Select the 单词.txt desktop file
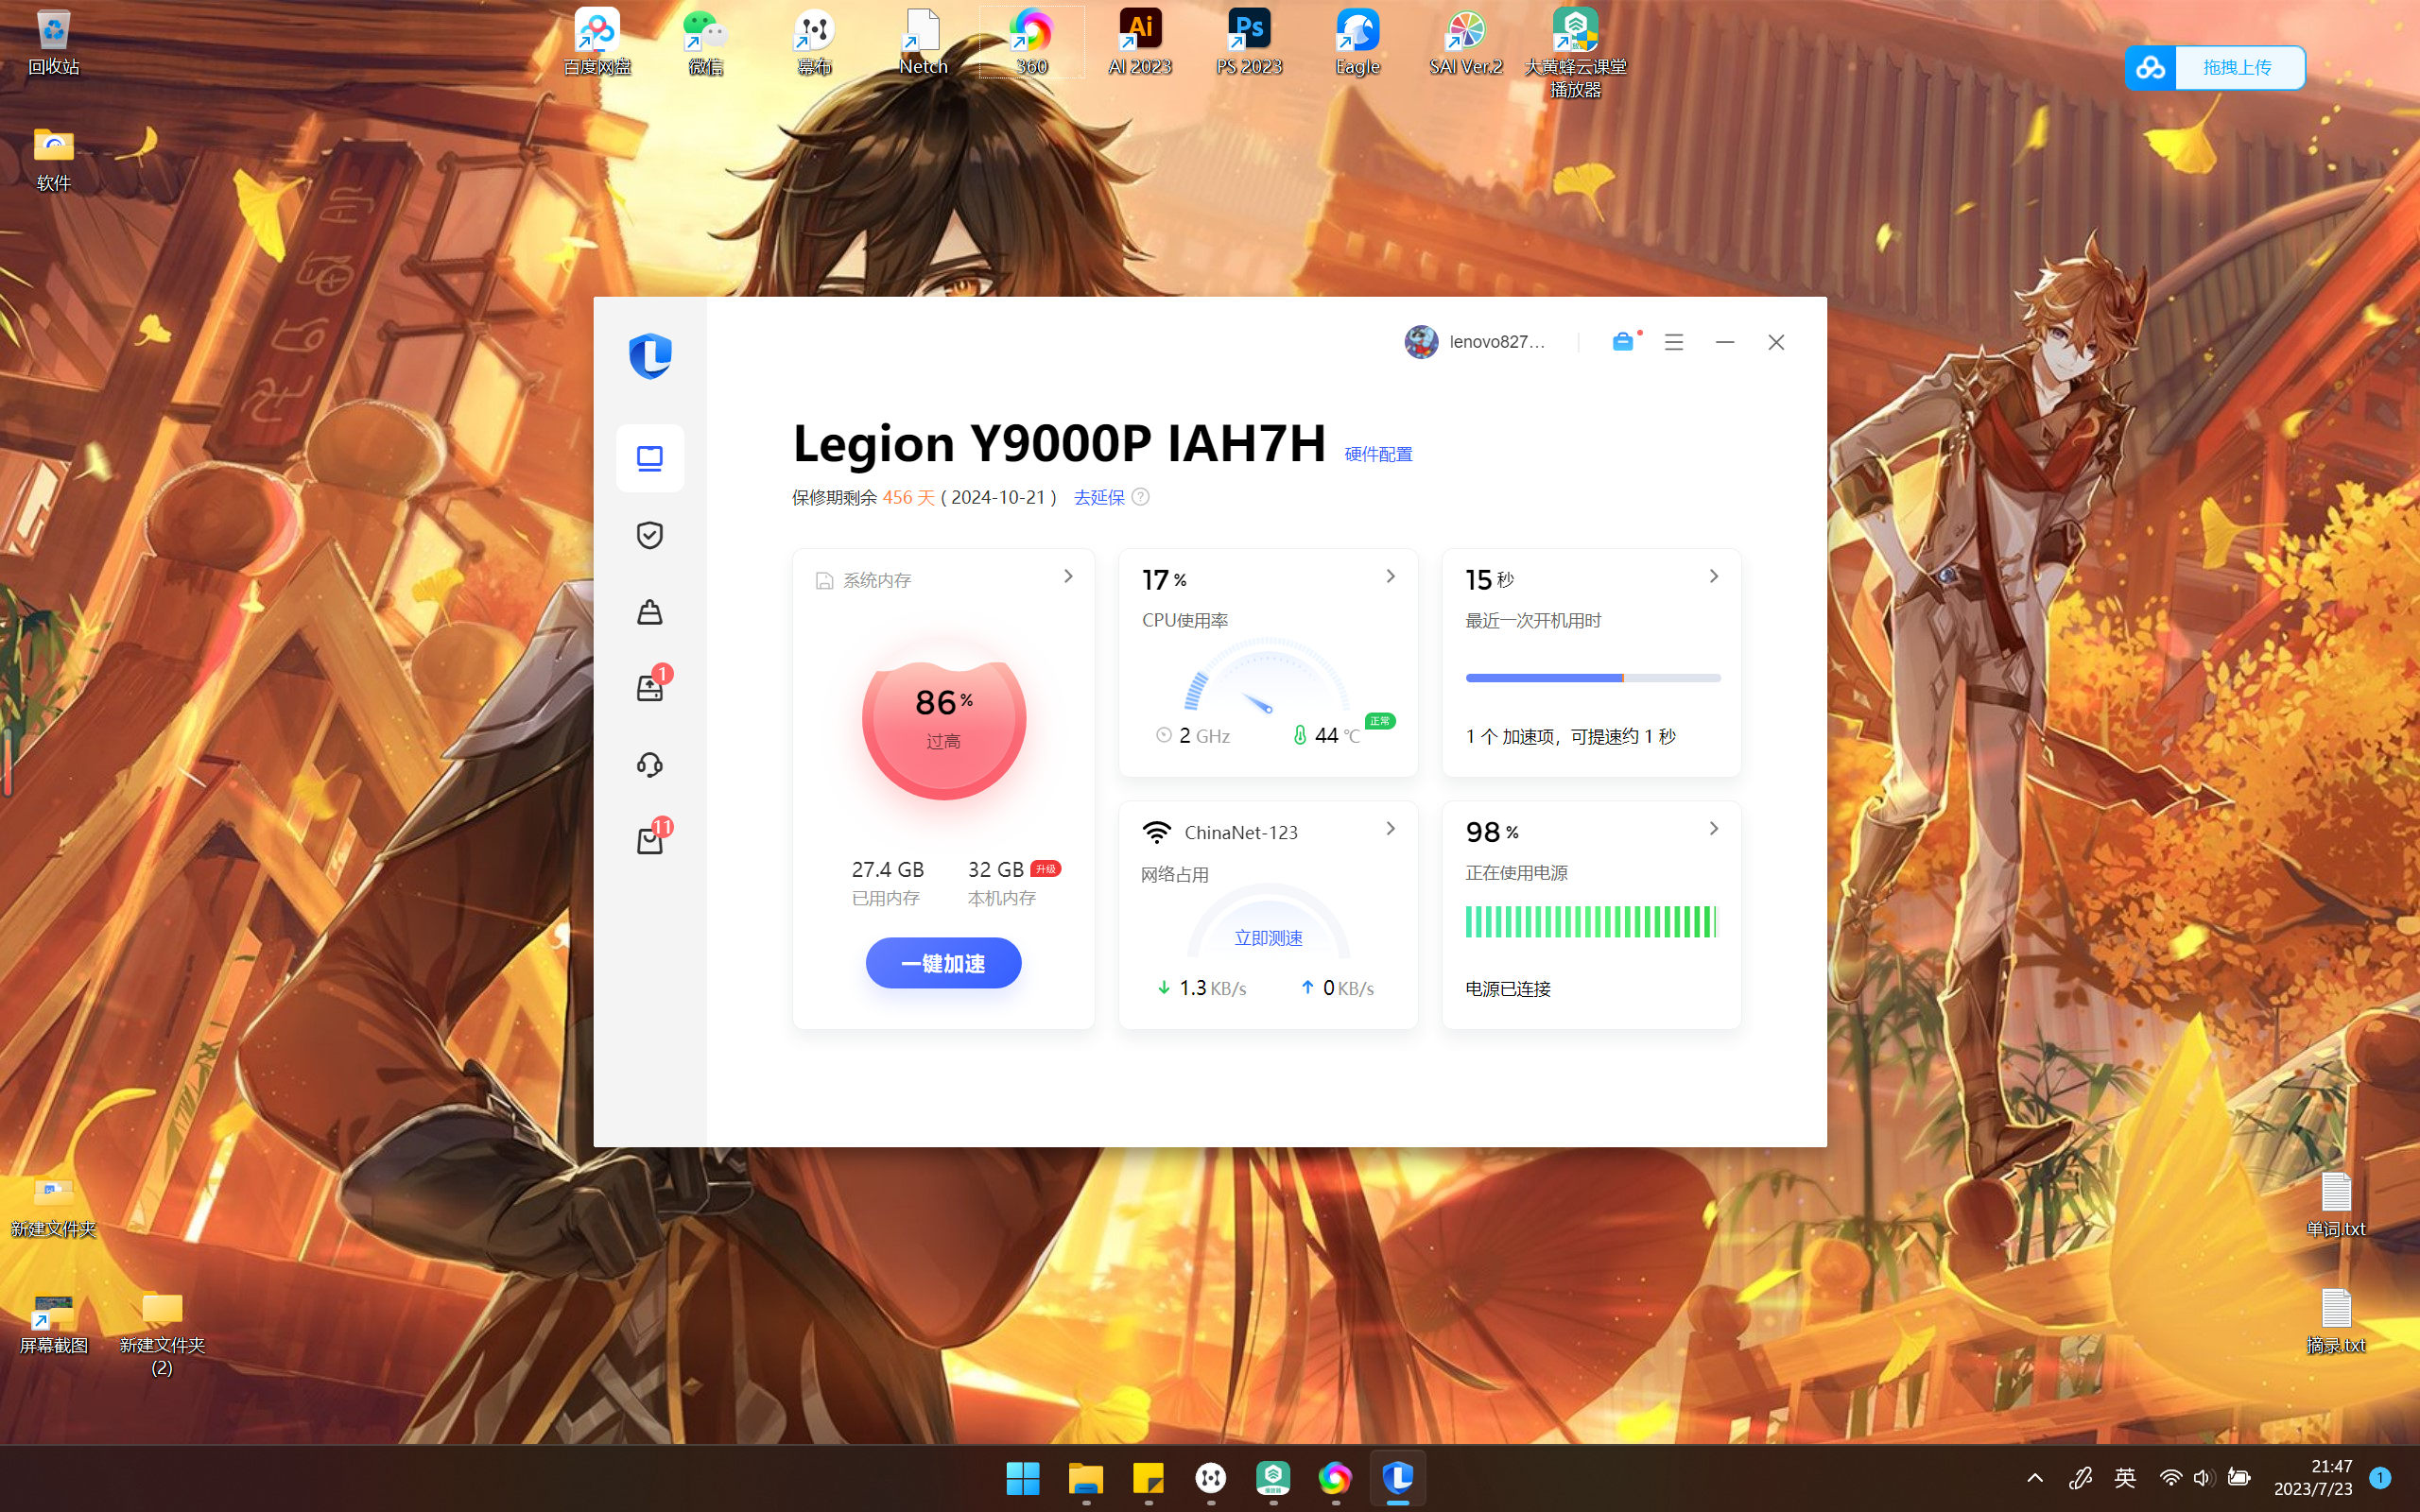 click(x=2336, y=1205)
